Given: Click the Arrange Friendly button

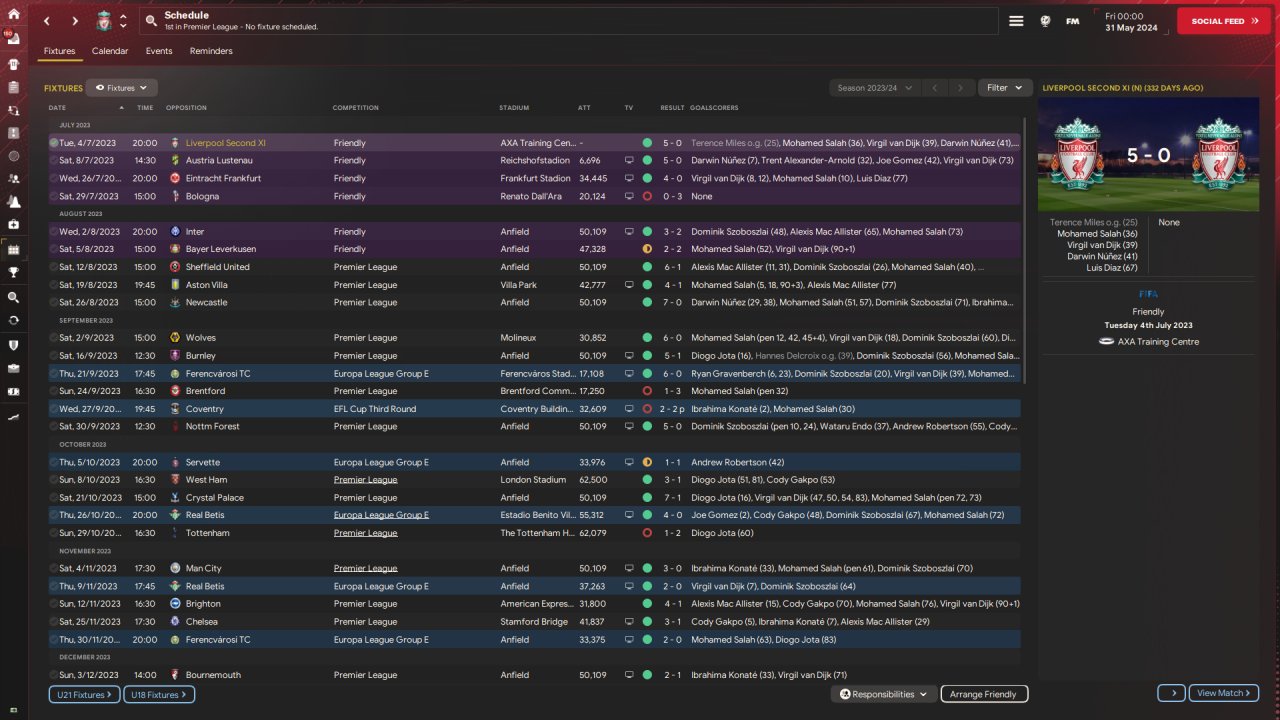Looking at the screenshot, I should 984,694.
